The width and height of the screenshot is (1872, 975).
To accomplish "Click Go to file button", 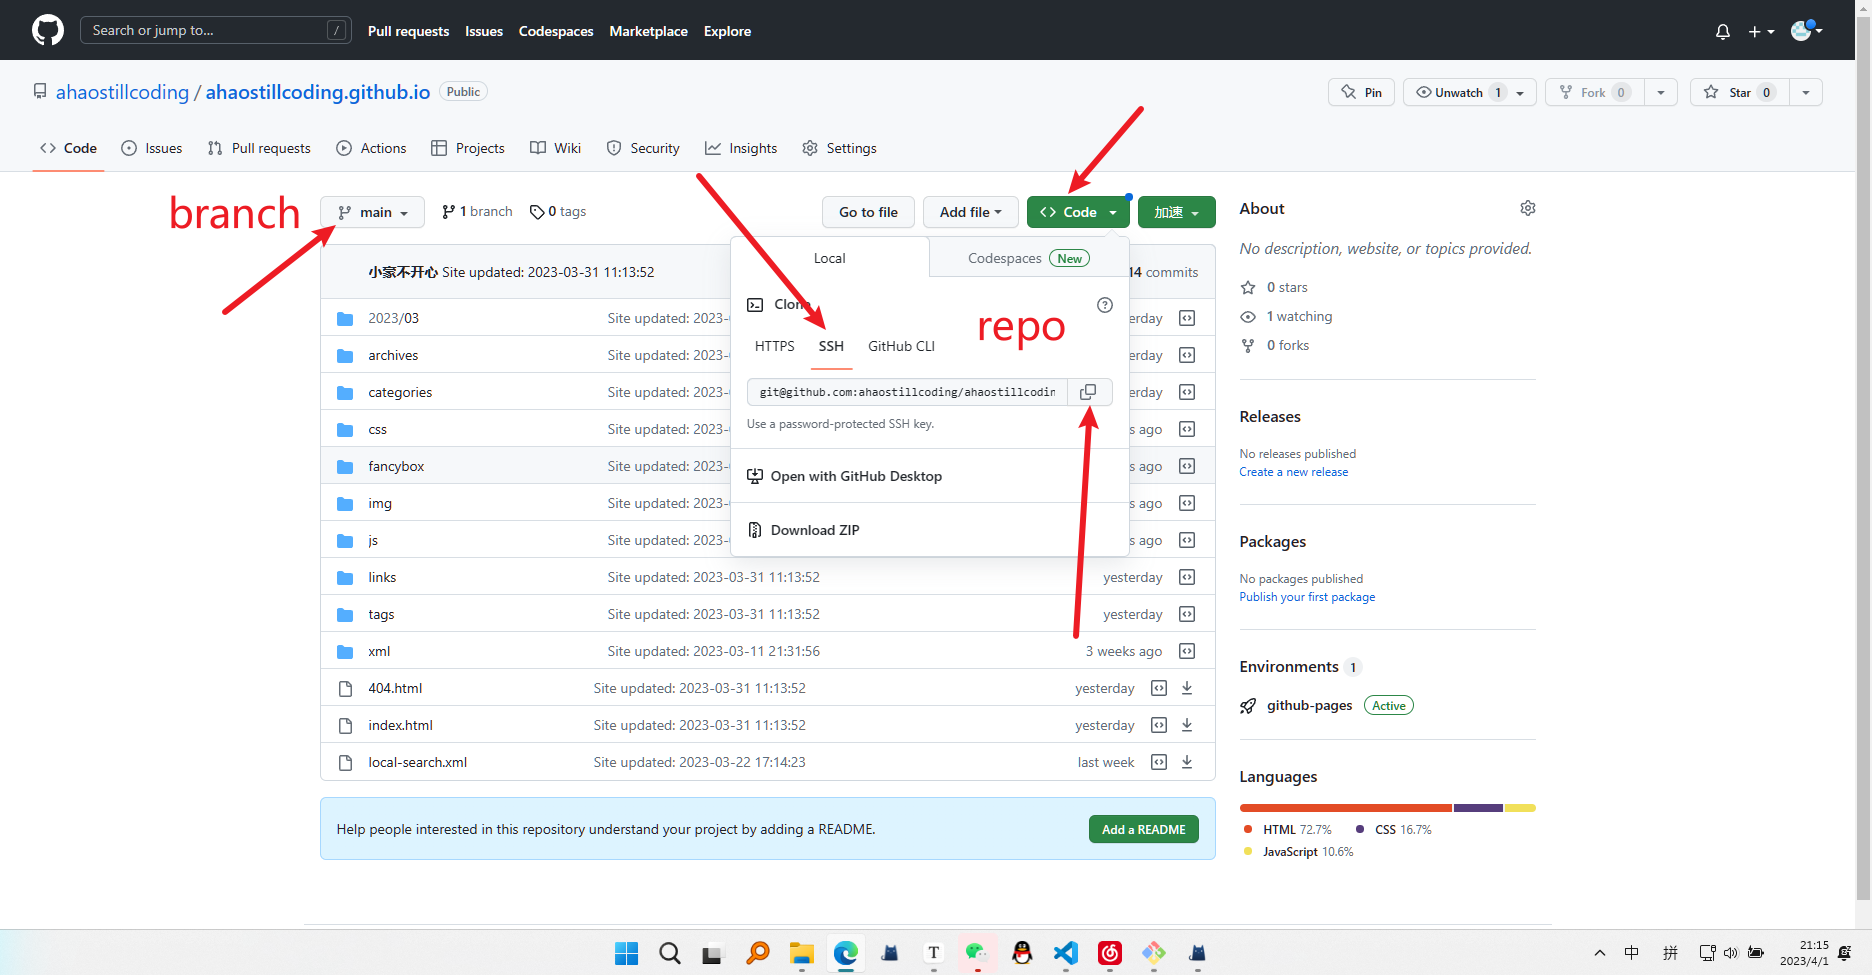I will pyautogui.click(x=868, y=212).
